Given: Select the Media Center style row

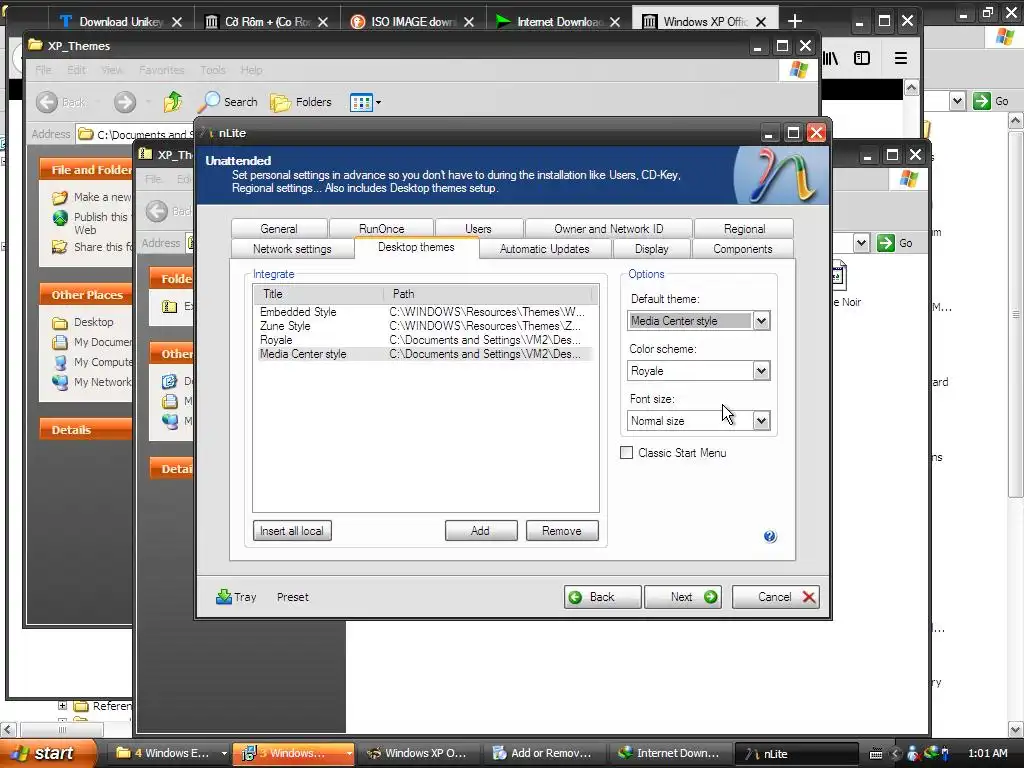Looking at the screenshot, I should (422, 354).
